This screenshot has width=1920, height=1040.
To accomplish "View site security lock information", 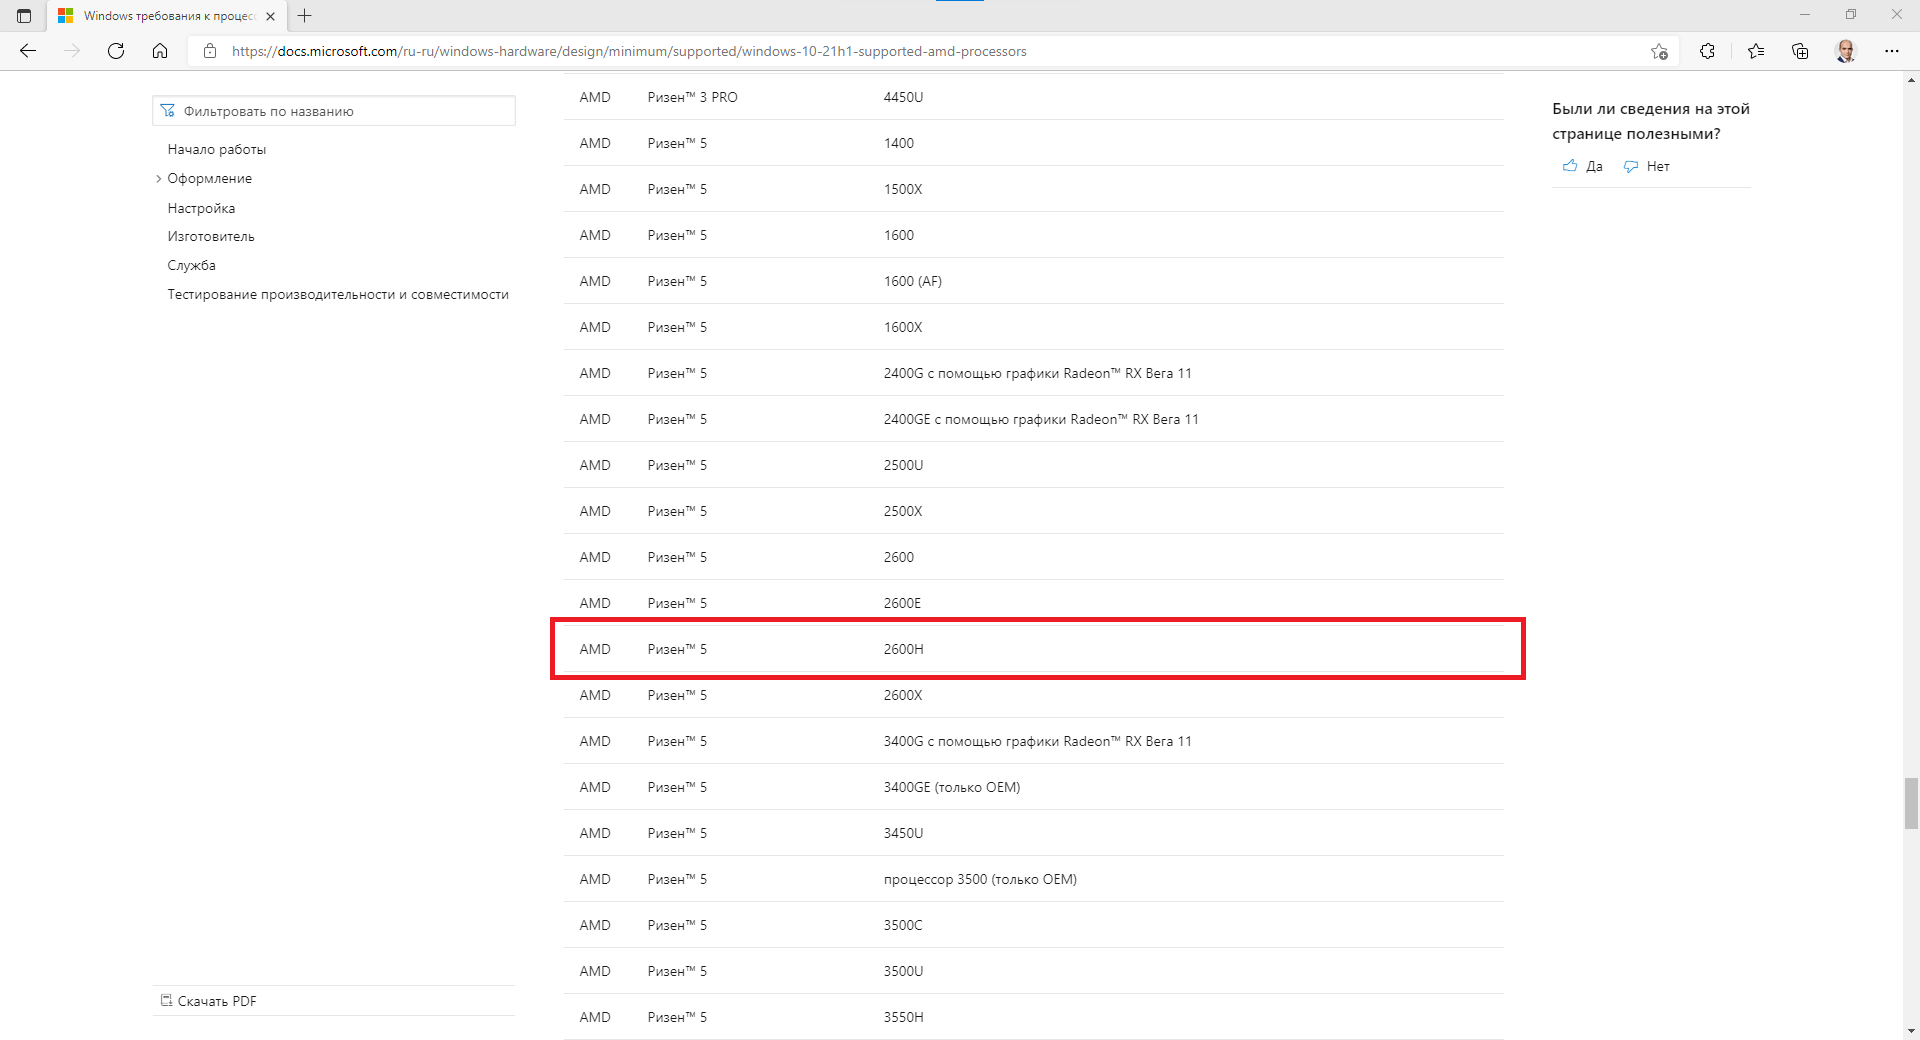I will tap(210, 51).
